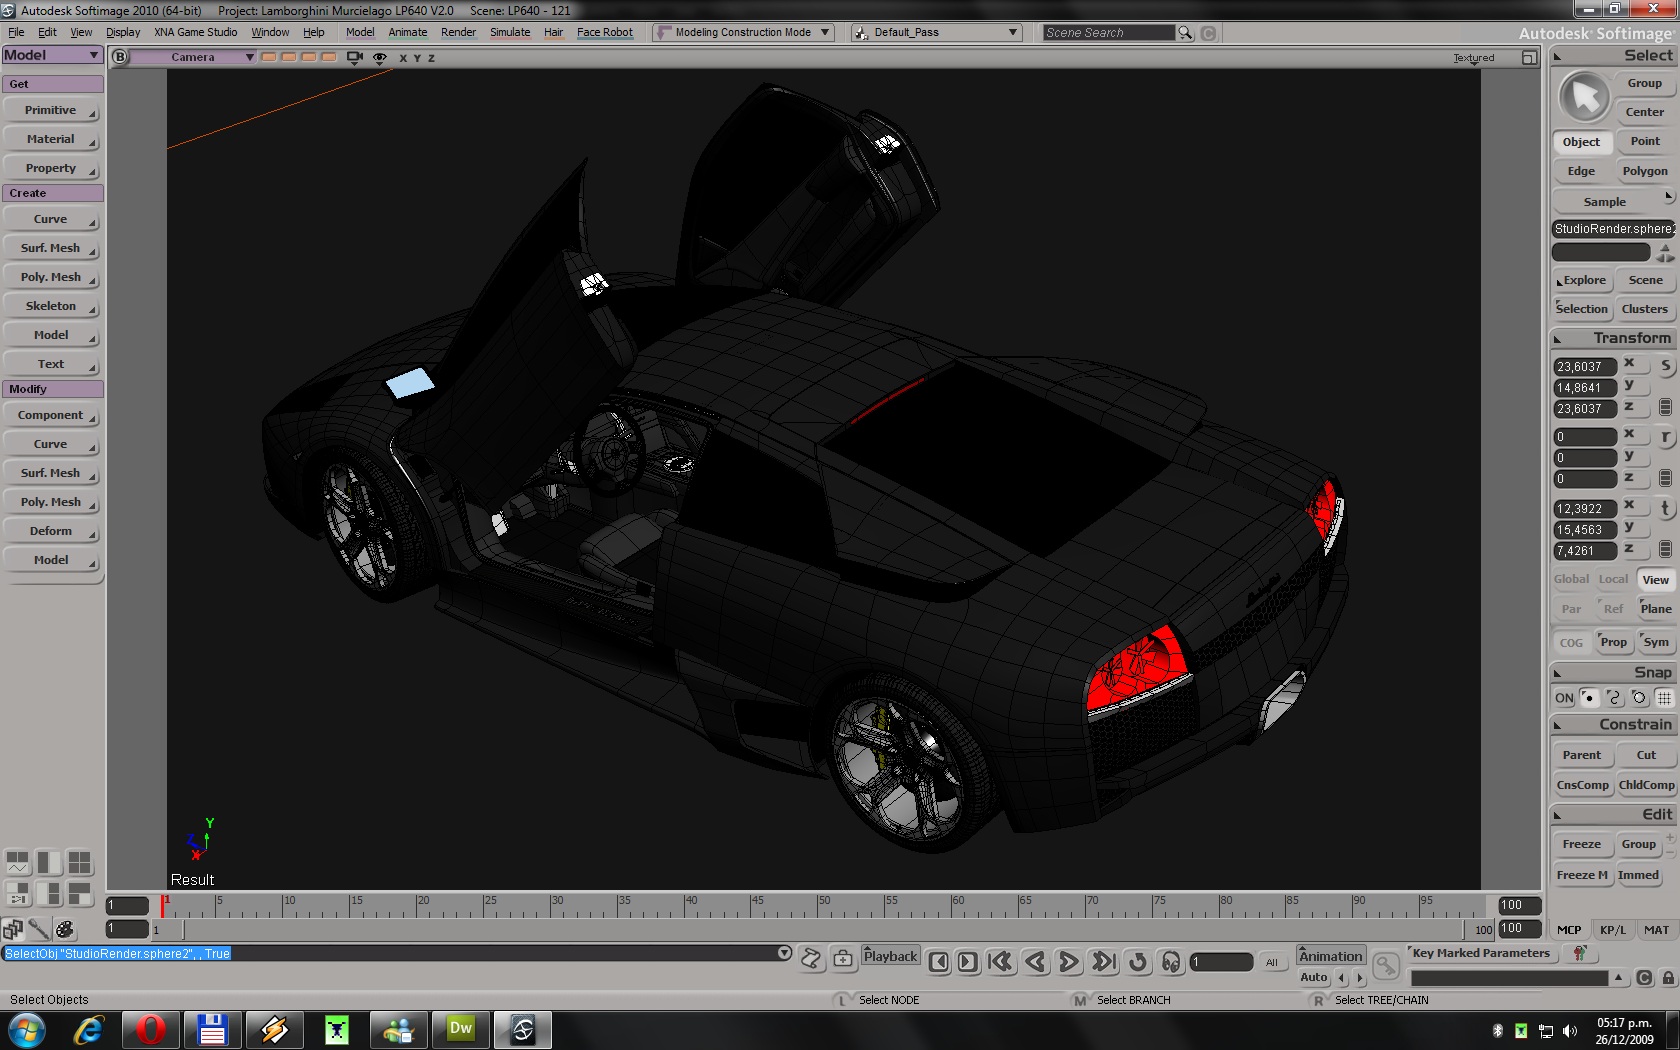Click the translate X value field
Screen dimensions: 1680x1050
(x=1584, y=509)
